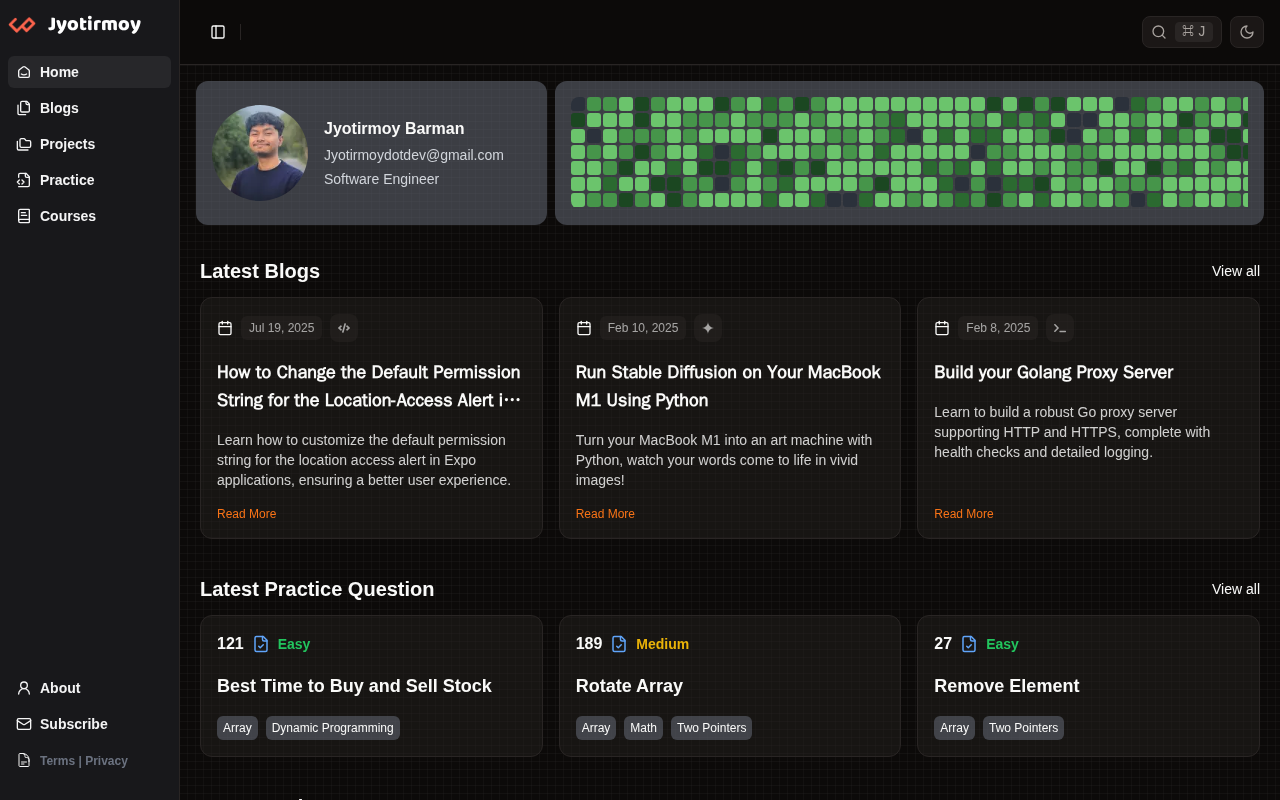Viewport: 1280px width, 800px height.
Task: View all practice questions
Action: tap(1235, 589)
